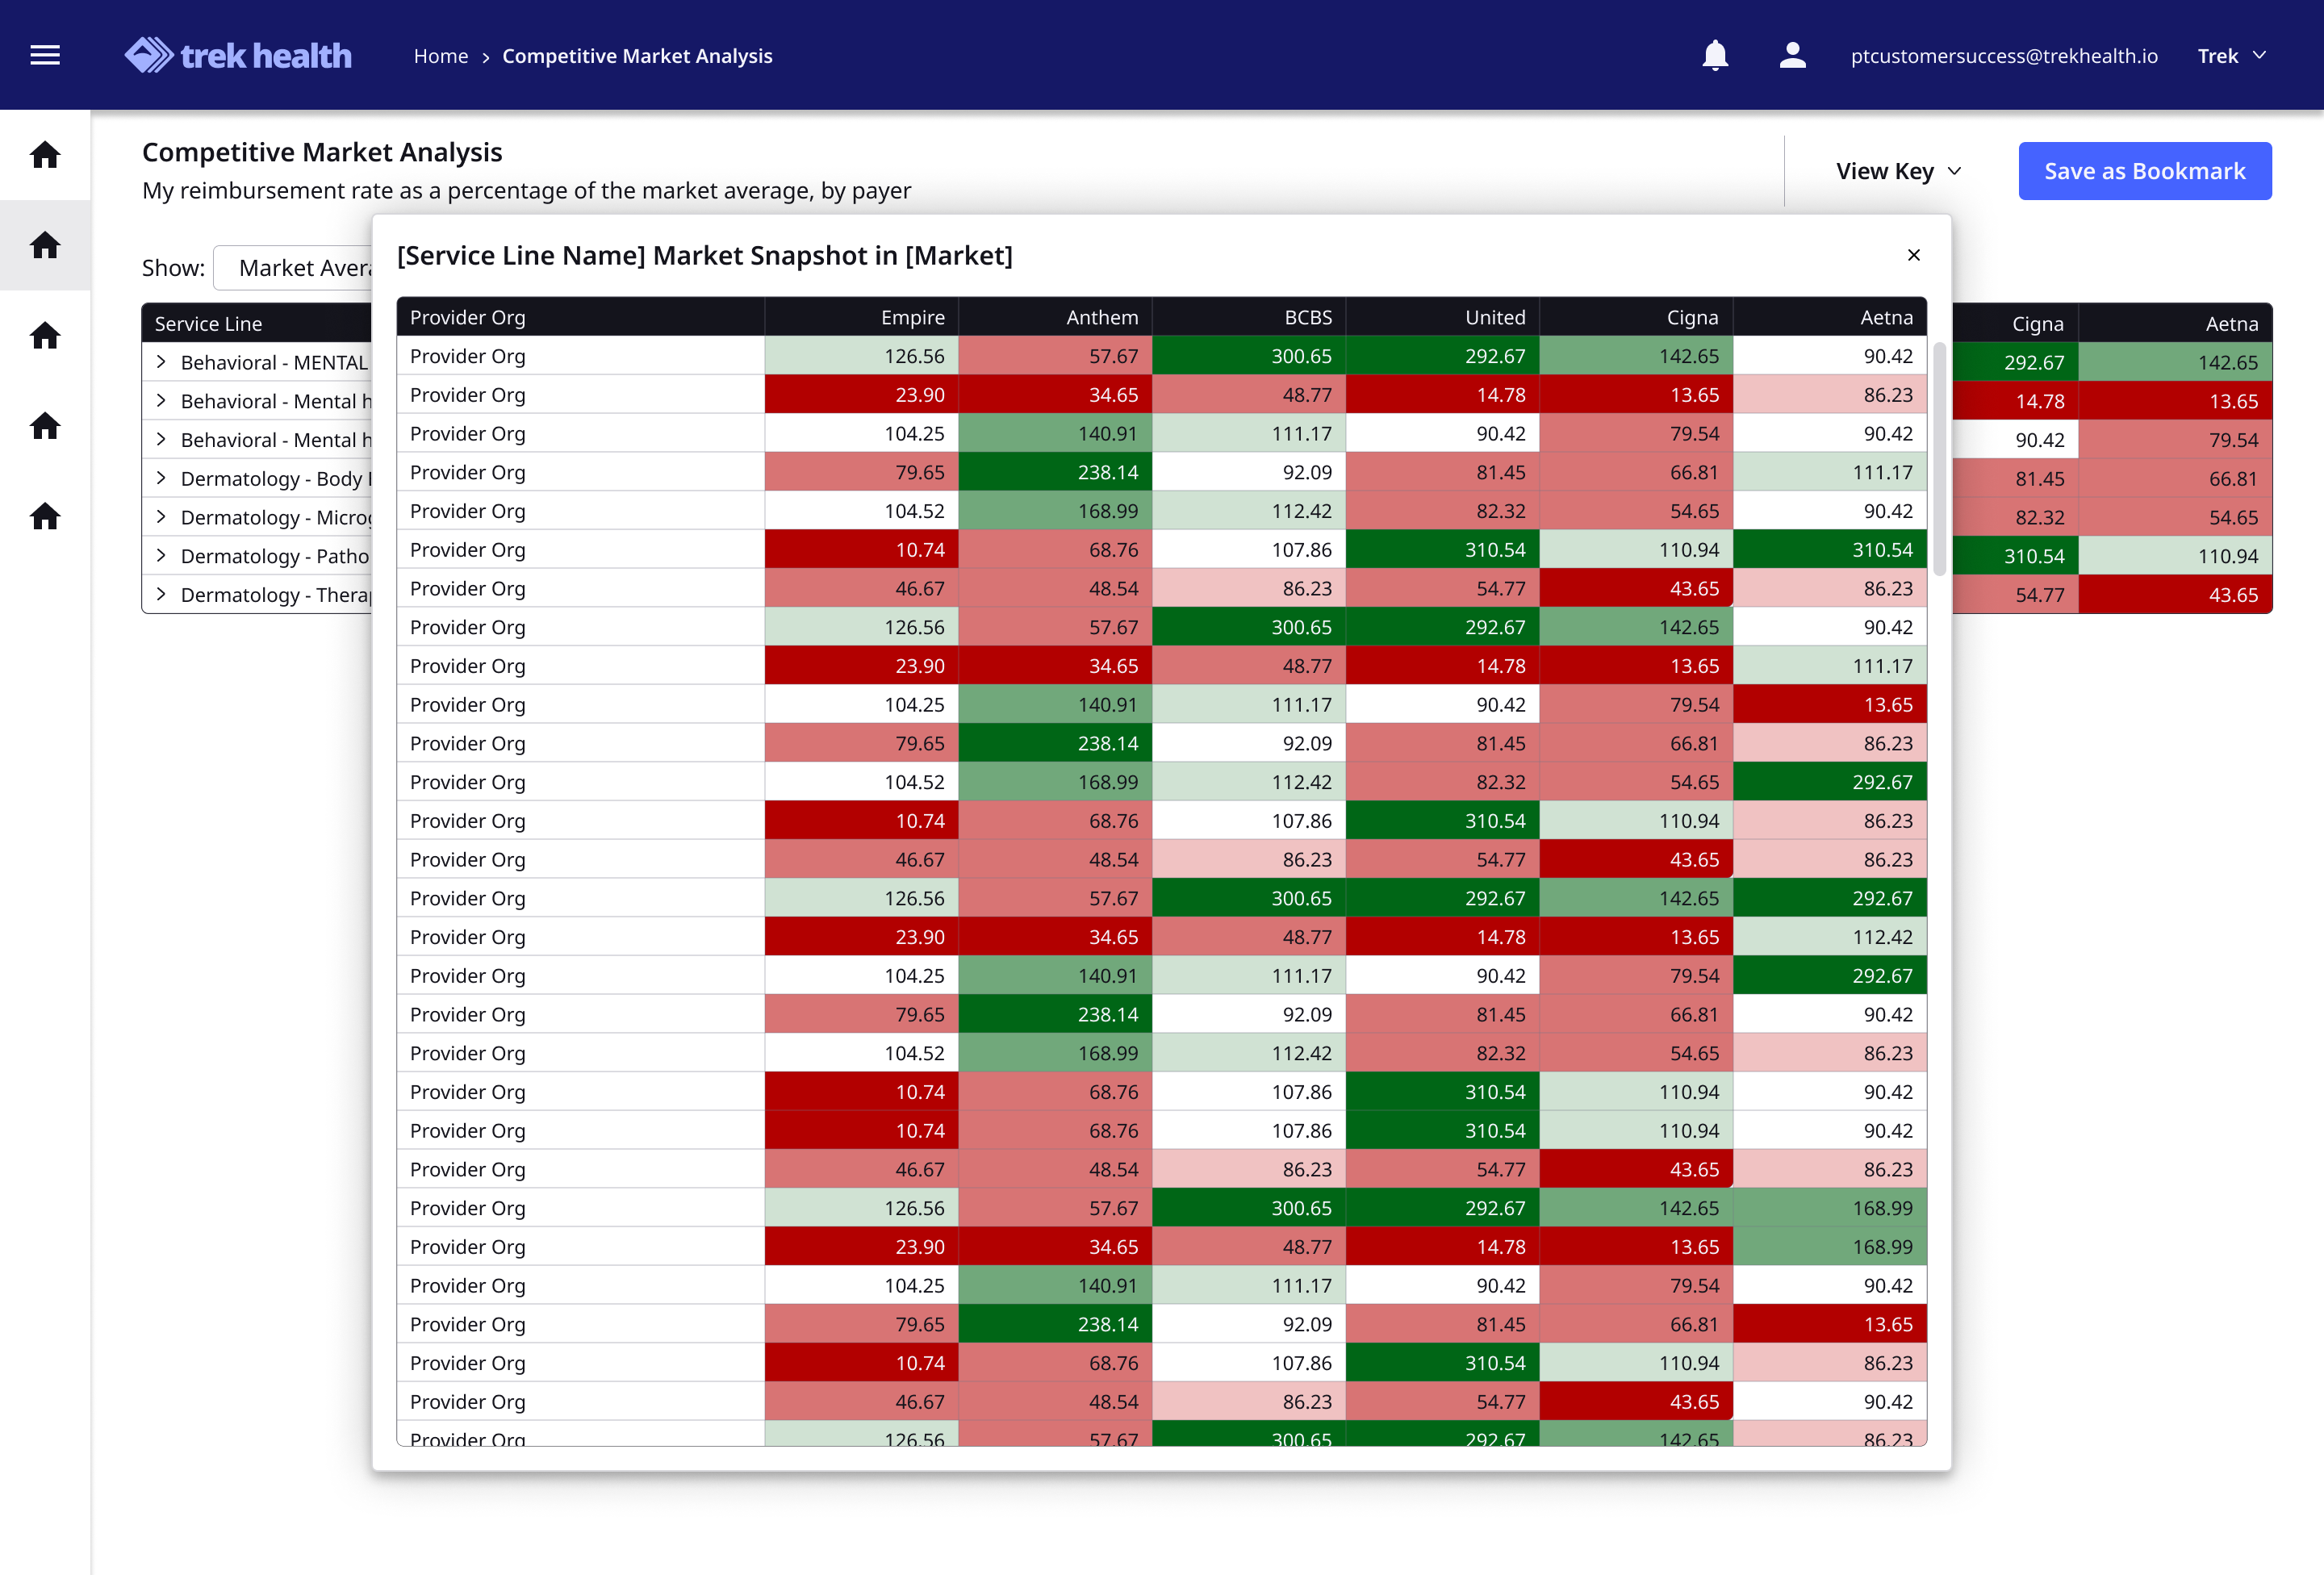Click third home icon in sidebar
Viewport: 2324px width, 1575px height.
click(x=45, y=335)
